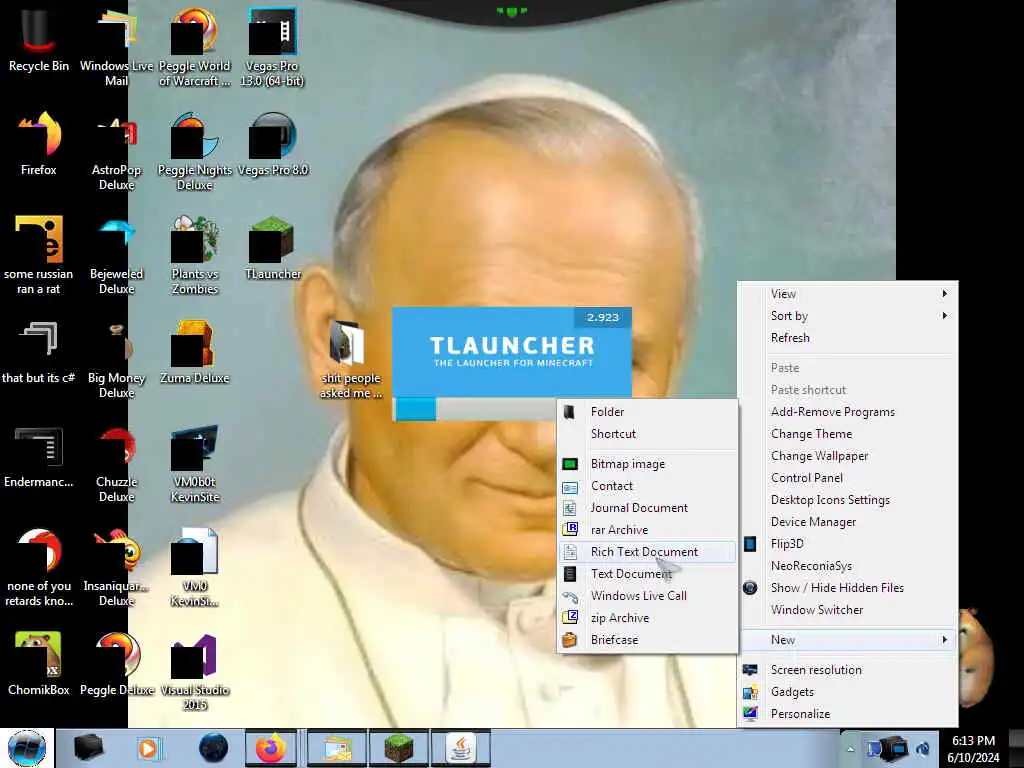This screenshot has width=1024, height=768.
Task: Select VM0 KevinSi... file icon
Action: pyautogui.click(x=195, y=567)
